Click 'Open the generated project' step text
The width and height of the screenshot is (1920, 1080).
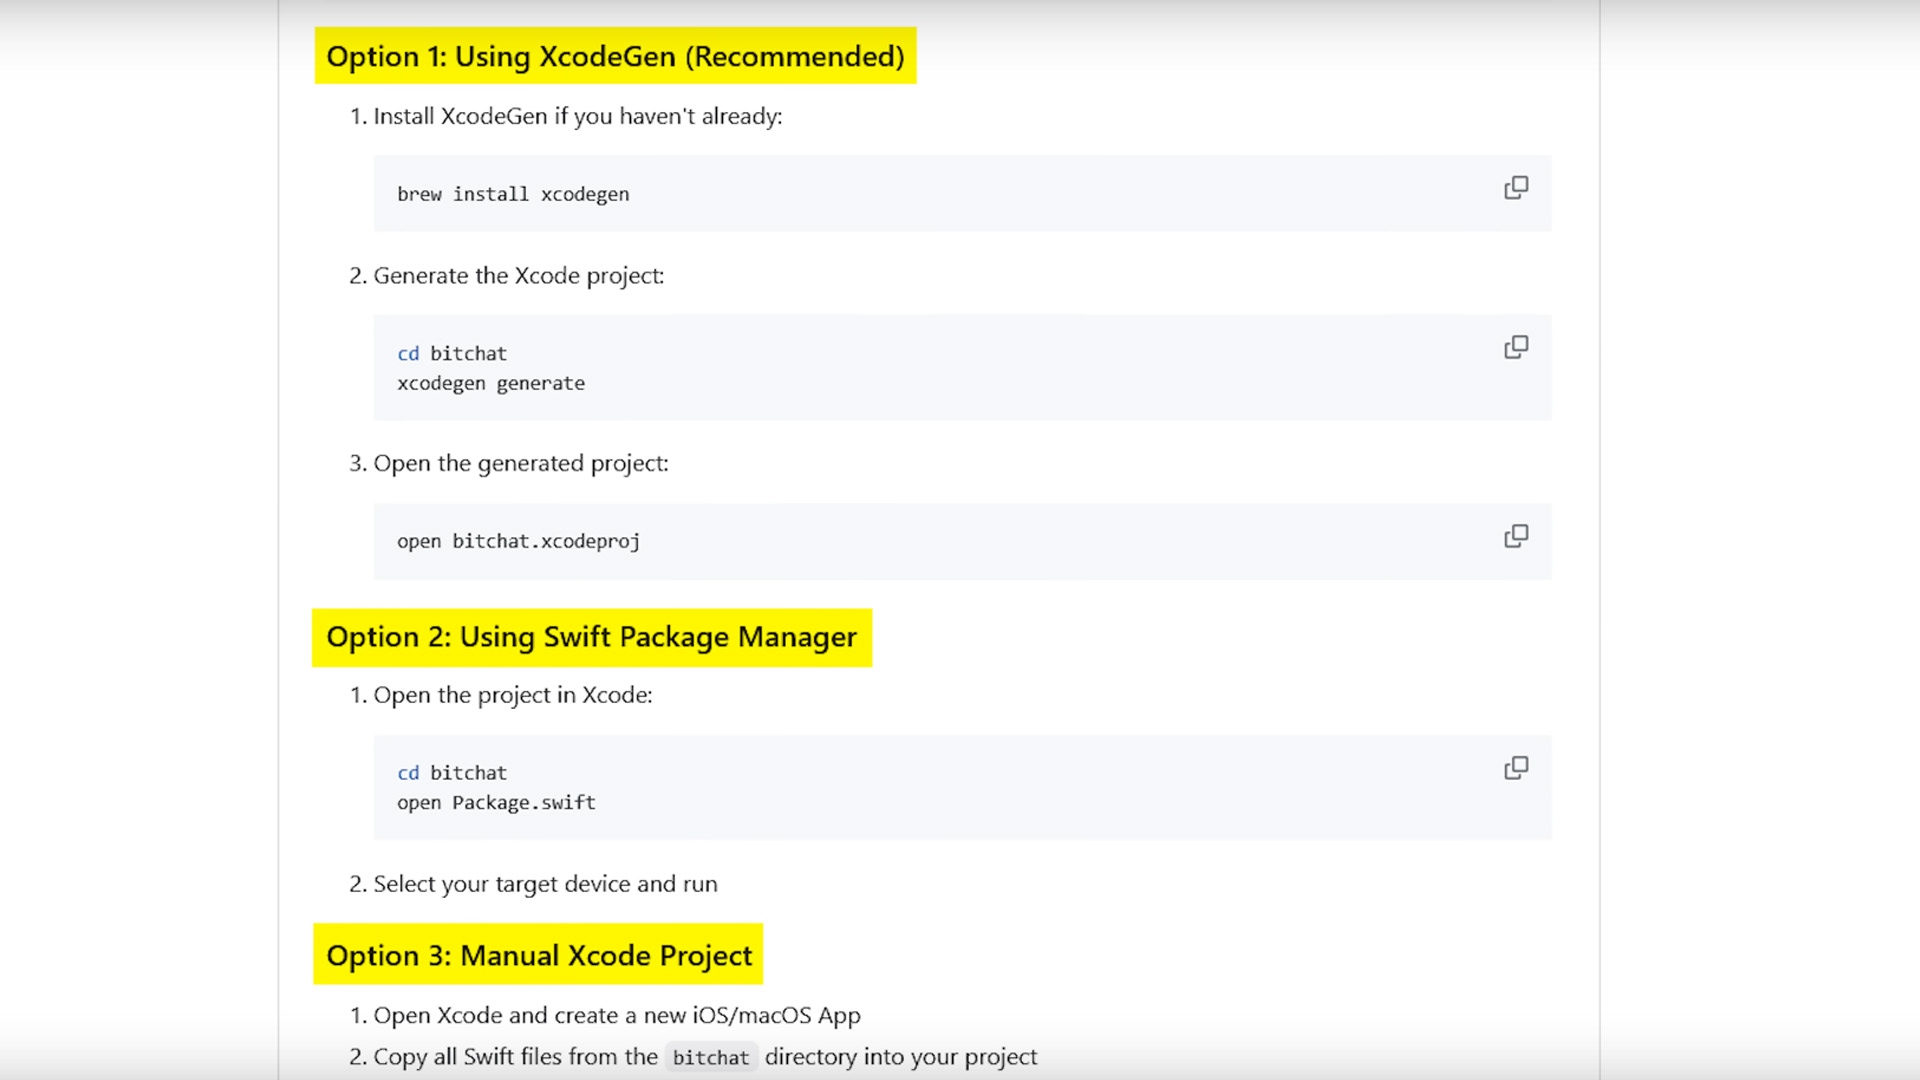[x=520, y=463]
